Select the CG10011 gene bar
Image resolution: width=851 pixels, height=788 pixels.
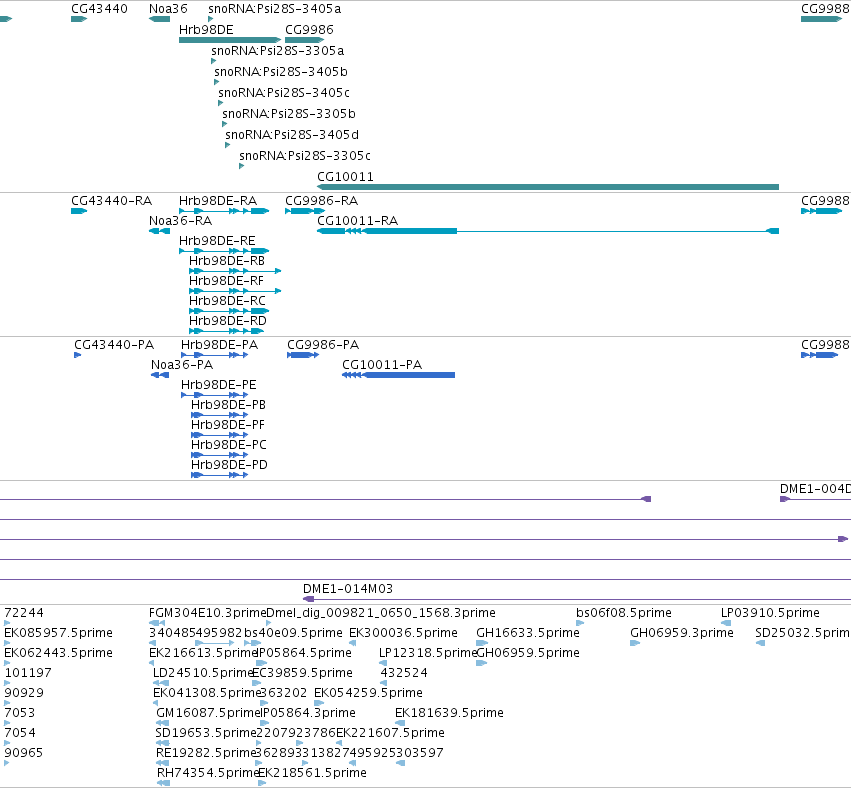[548, 187]
